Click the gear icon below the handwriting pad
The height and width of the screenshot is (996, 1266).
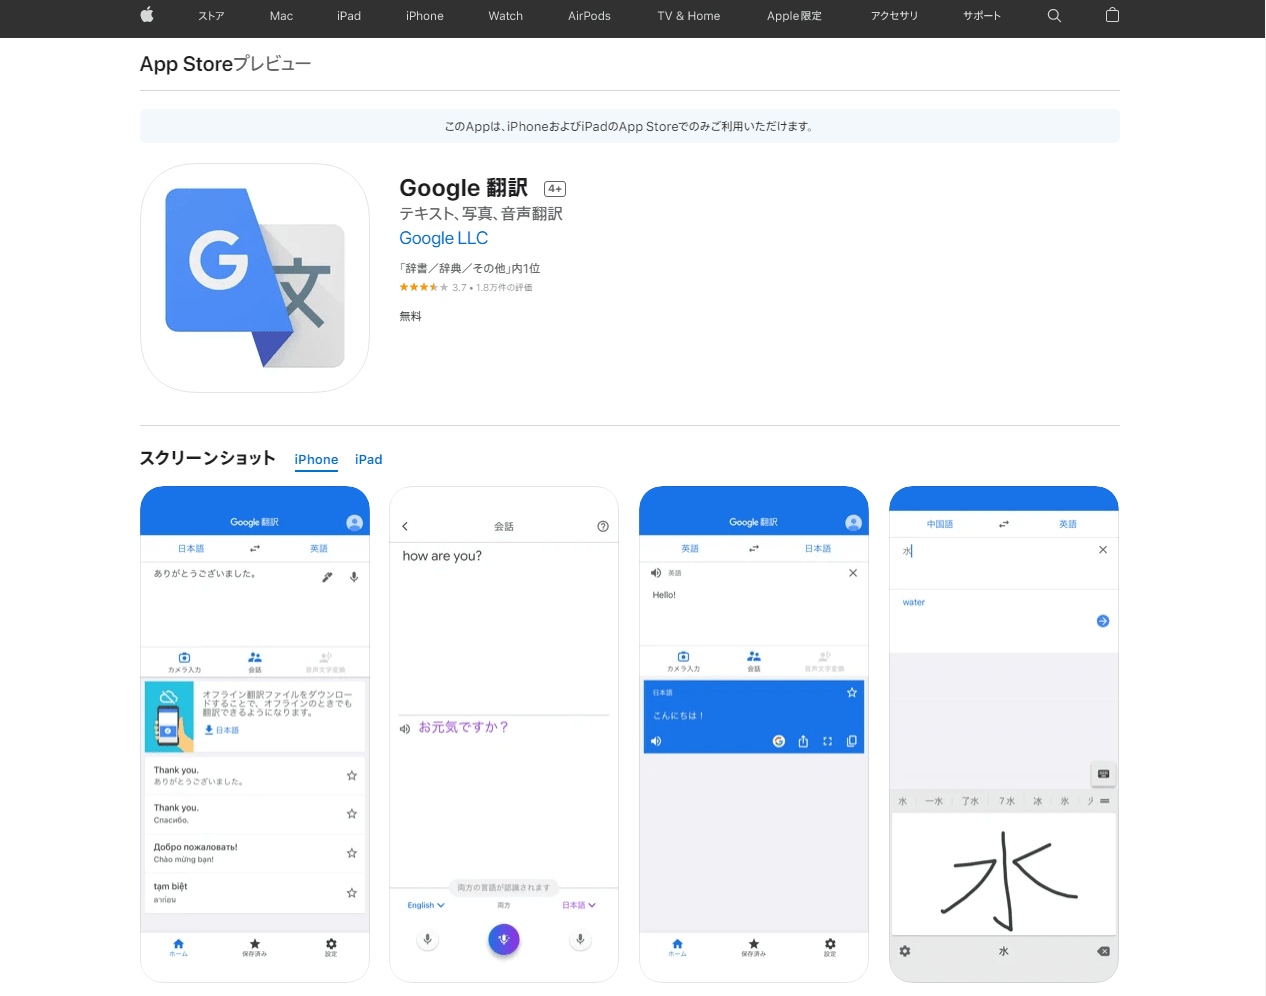point(905,951)
